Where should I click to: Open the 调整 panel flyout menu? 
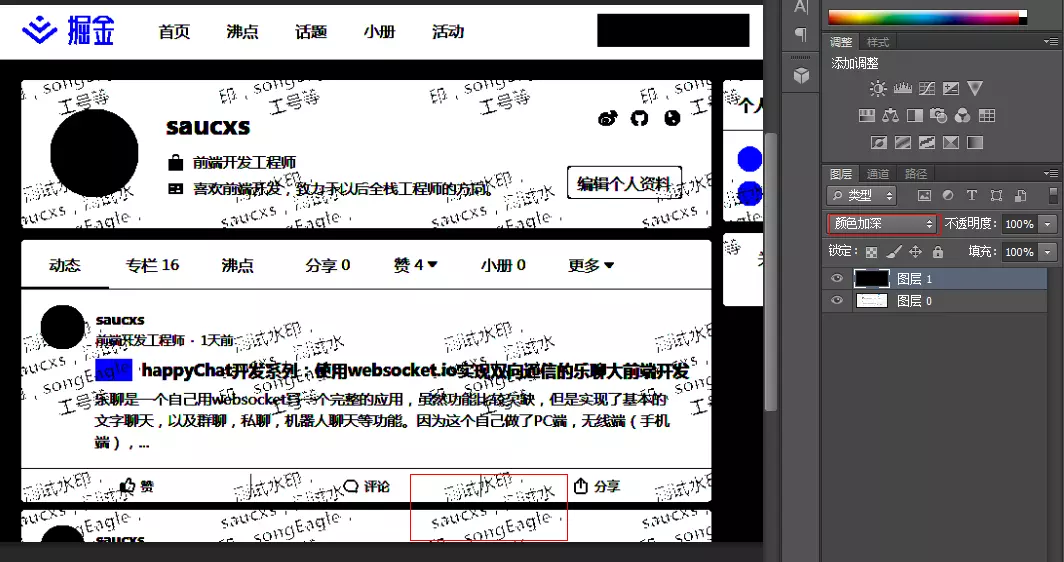pos(1050,41)
